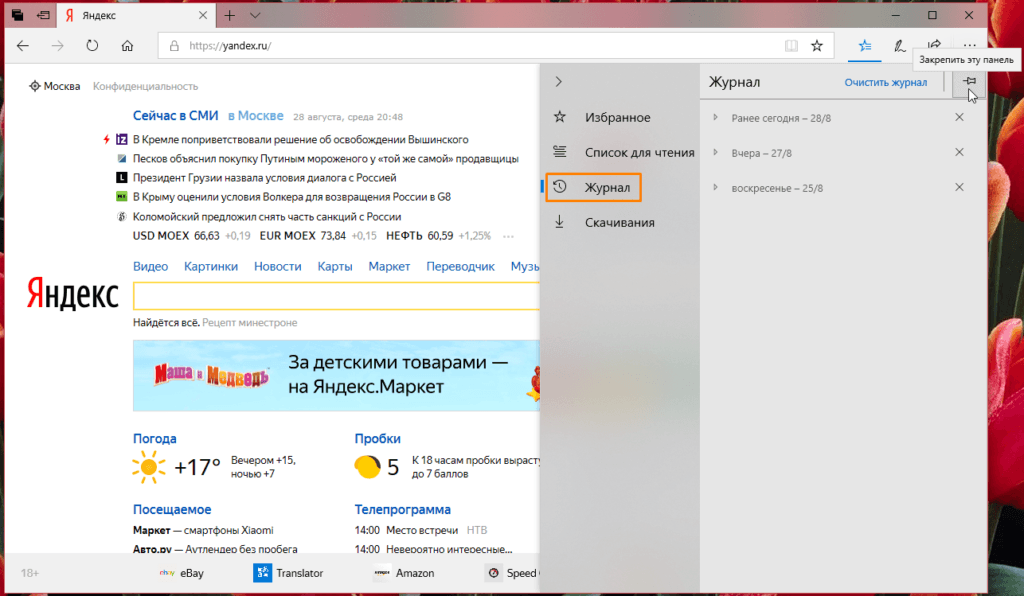The image size is (1024, 596).
Task: Open Маша и Медведь Market banner
Action: pos(336,375)
